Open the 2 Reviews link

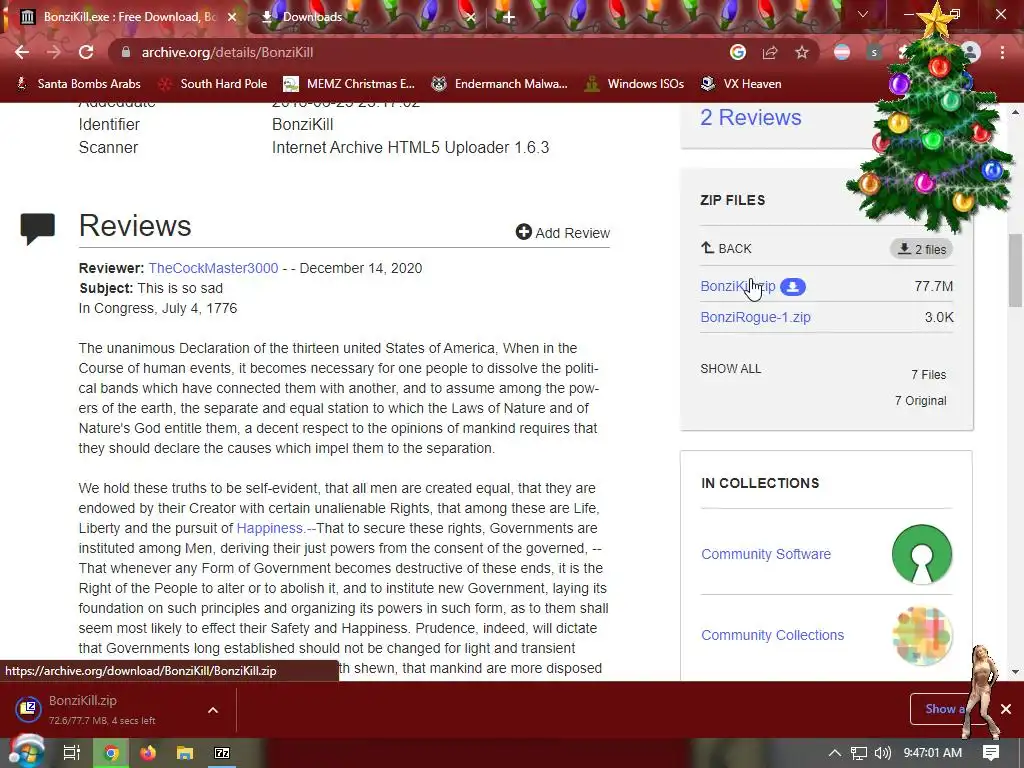[x=750, y=118]
